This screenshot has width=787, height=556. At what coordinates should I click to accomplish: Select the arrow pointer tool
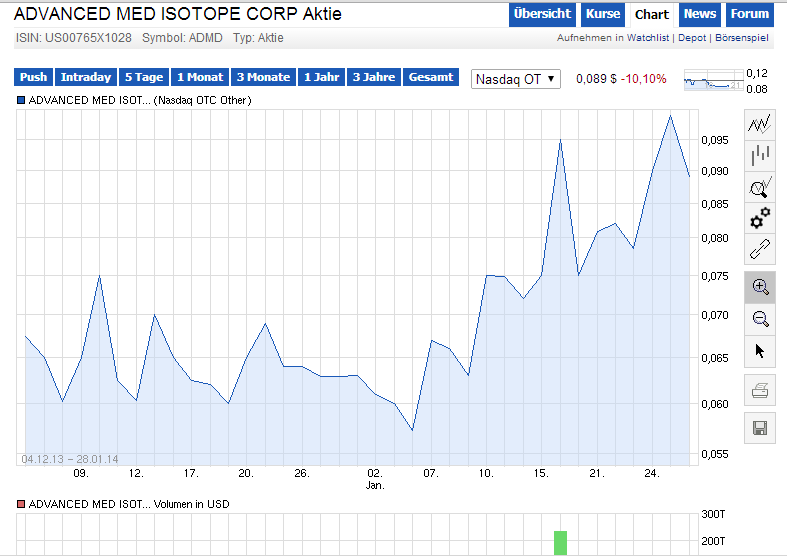pos(760,351)
